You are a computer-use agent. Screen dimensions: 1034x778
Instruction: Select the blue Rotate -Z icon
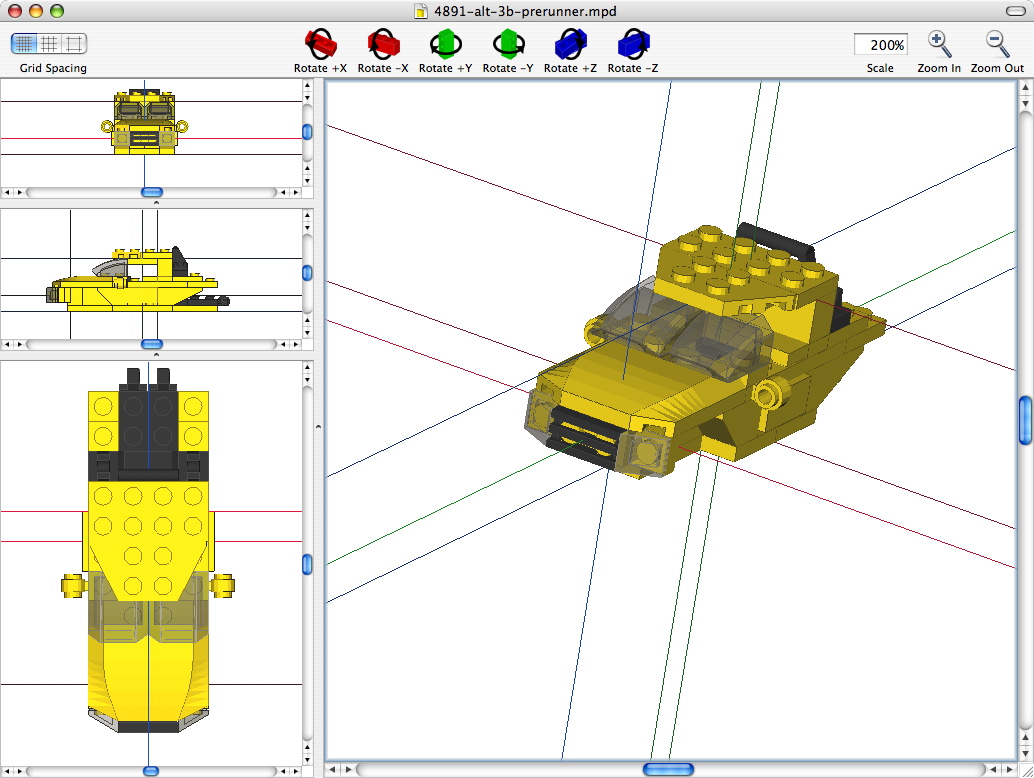coord(632,44)
